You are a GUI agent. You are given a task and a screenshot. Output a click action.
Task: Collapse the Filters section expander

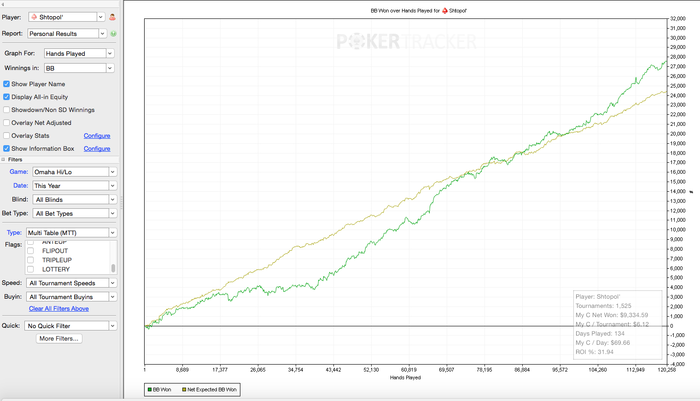tap(3, 159)
